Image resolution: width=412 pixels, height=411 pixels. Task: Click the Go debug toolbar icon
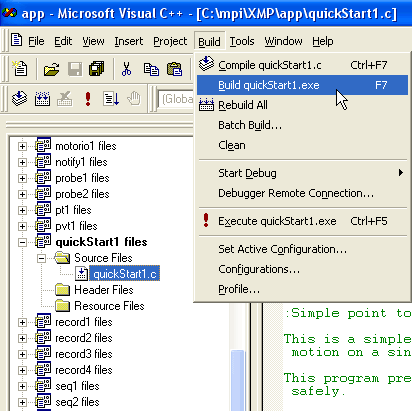(x=111, y=99)
